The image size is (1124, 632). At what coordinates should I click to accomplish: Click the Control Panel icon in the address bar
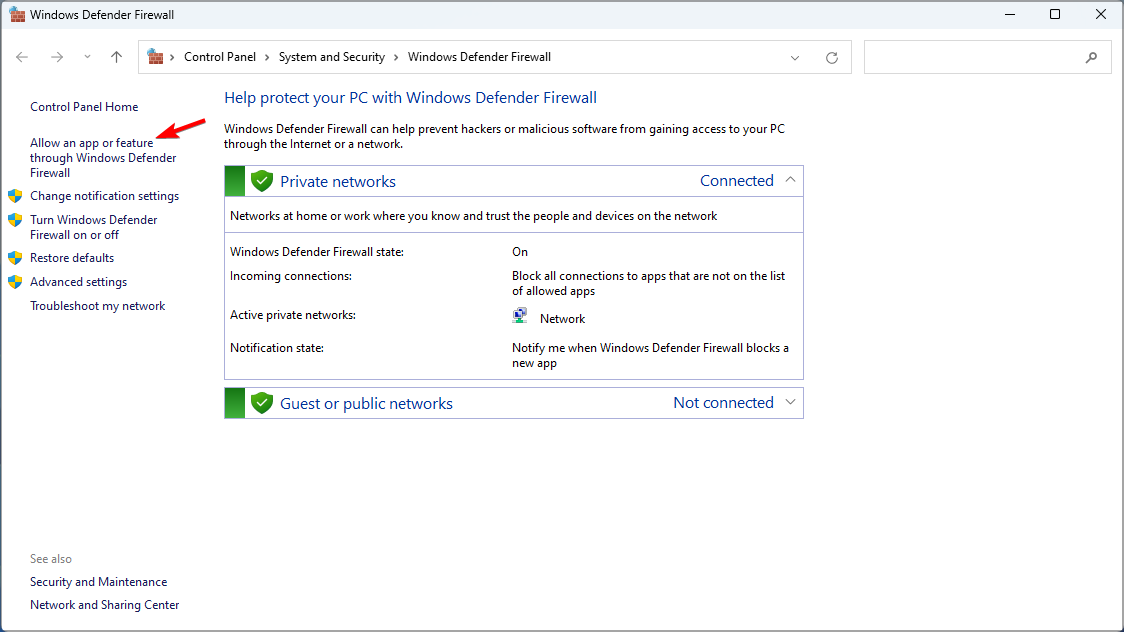pos(153,57)
